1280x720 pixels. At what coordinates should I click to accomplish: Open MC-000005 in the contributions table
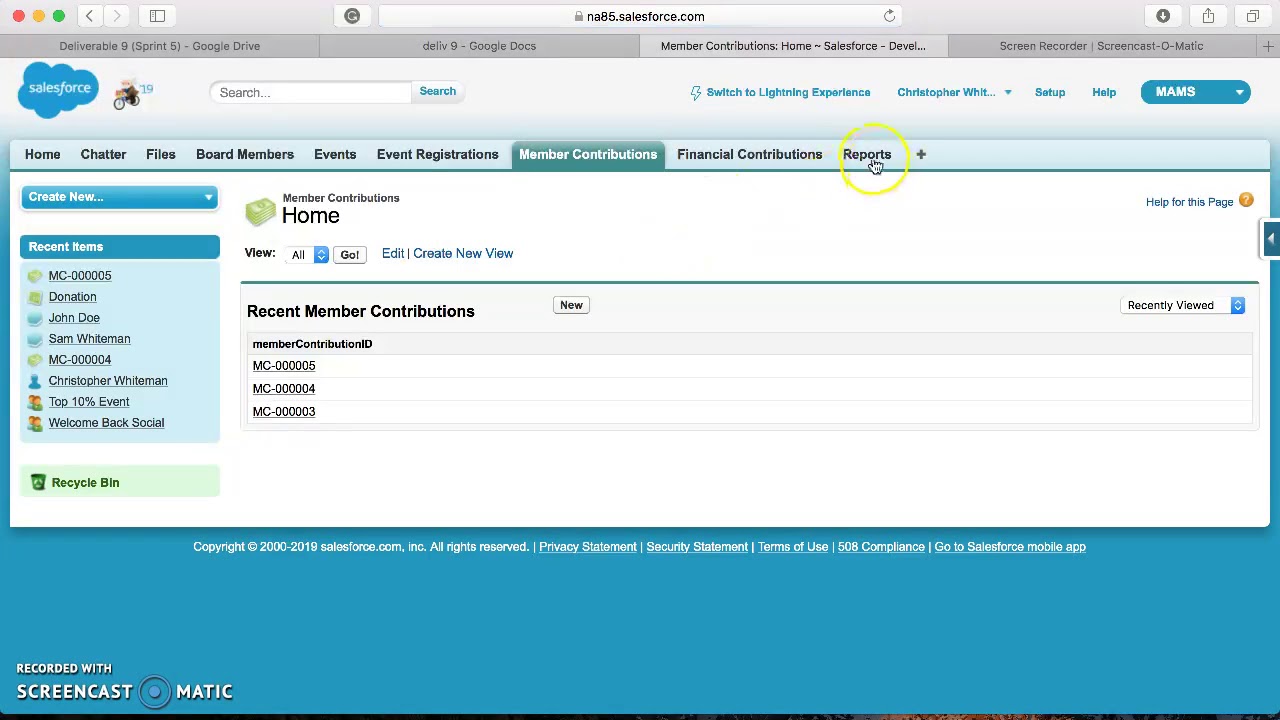tap(284, 366)
